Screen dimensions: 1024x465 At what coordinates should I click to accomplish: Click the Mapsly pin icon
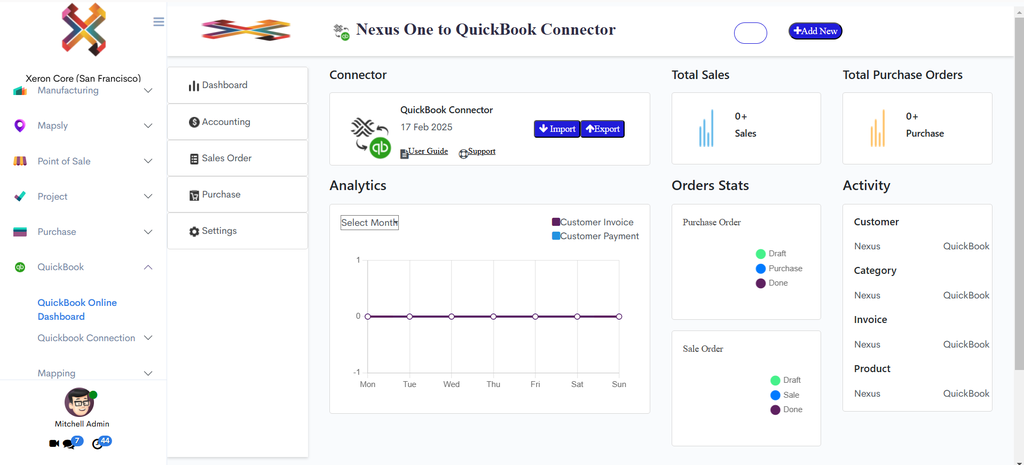pos(20,126)
